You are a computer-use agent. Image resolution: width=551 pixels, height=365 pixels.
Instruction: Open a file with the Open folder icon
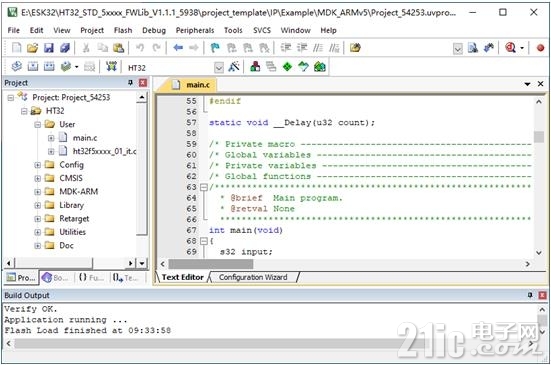(x=32, y=47)
